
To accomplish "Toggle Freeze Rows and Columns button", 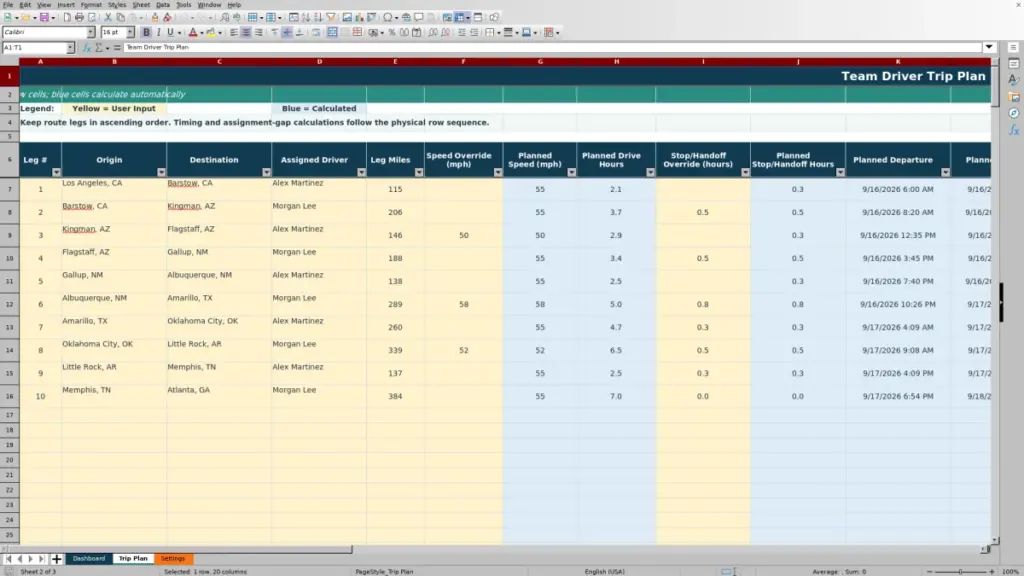I will click(460, 18).
